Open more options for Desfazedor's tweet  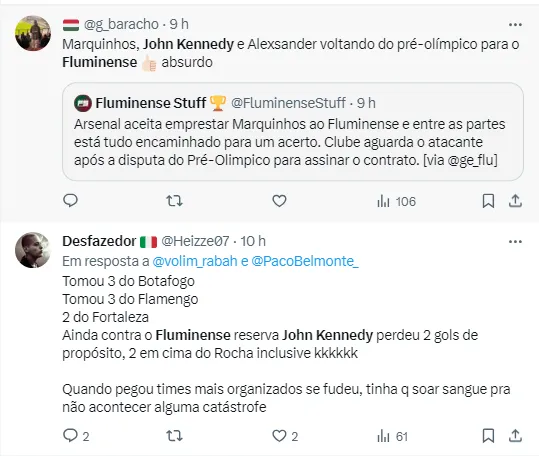515,242
